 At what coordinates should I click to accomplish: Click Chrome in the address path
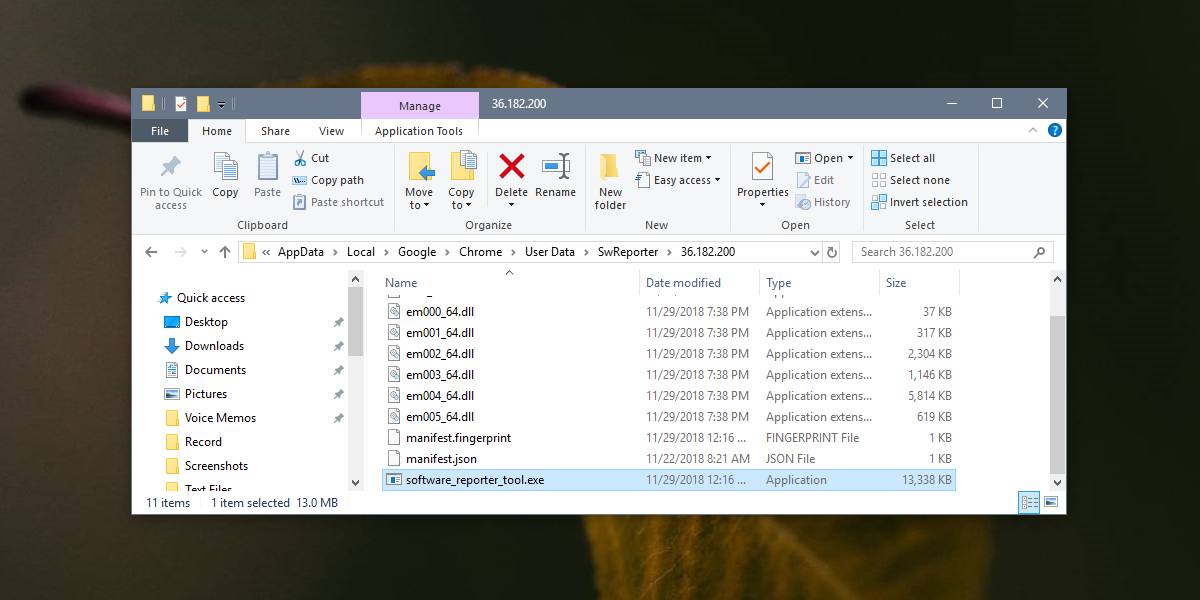click(480, 252)
